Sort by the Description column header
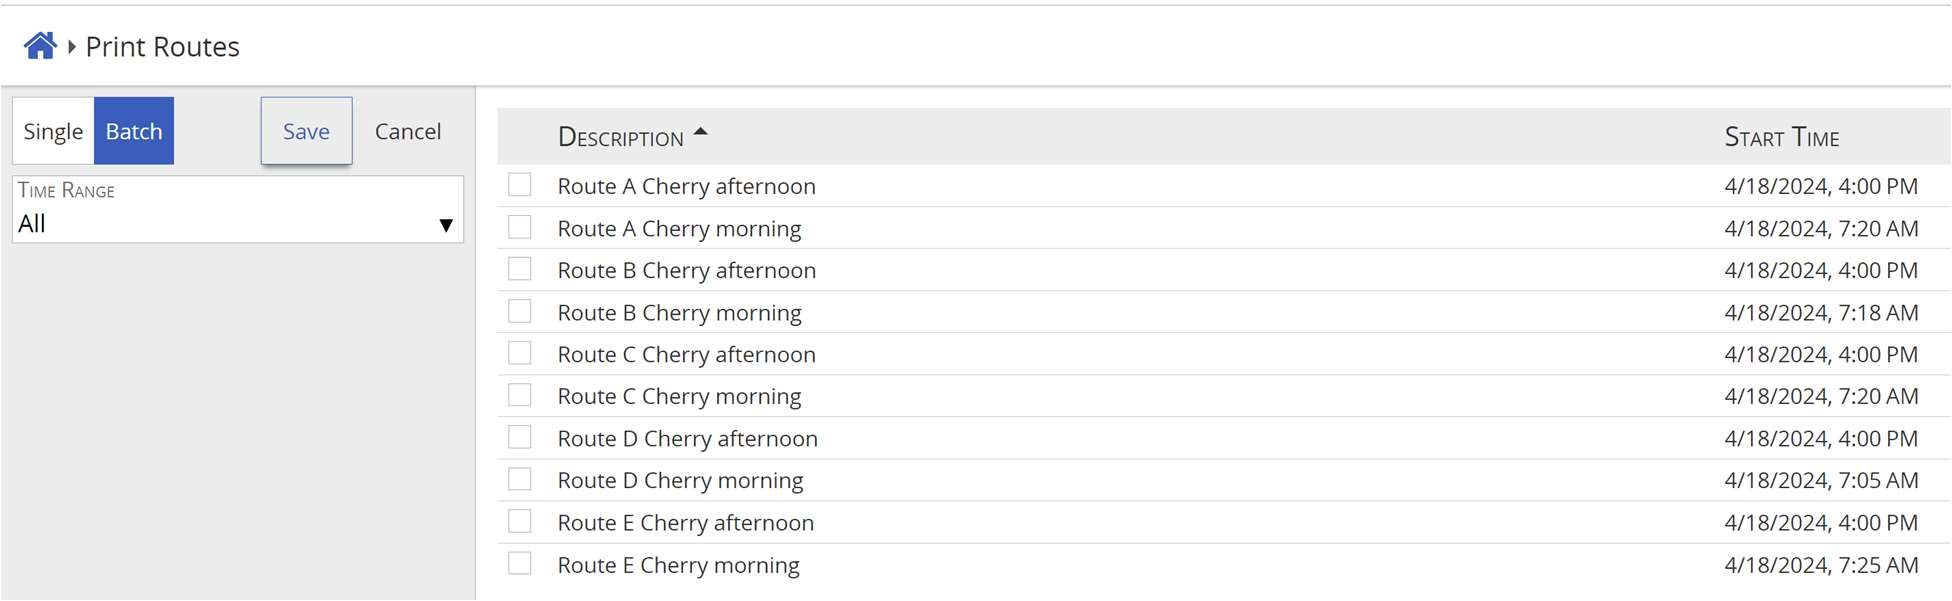This screenshot has height=601, width=1952. pos(621,137)
